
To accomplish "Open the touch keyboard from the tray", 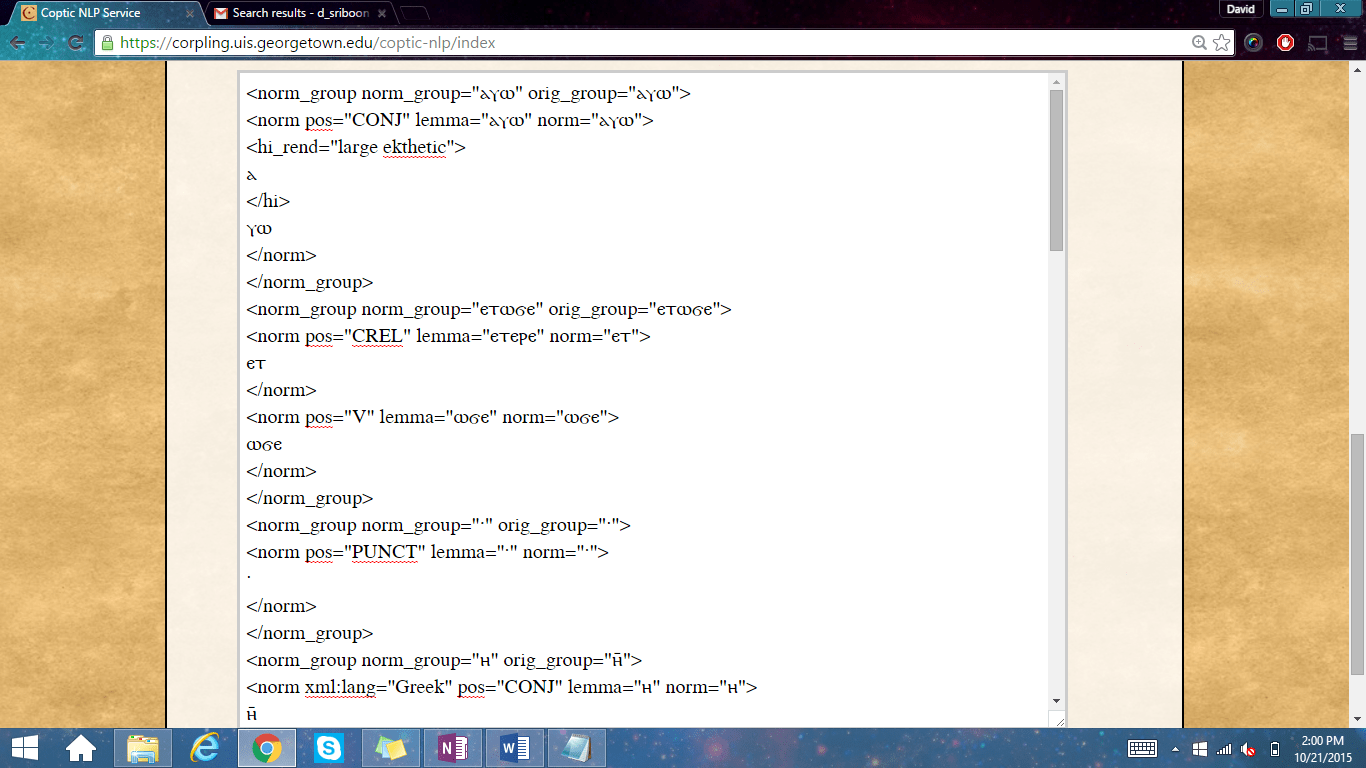I will coord(1141,749).
